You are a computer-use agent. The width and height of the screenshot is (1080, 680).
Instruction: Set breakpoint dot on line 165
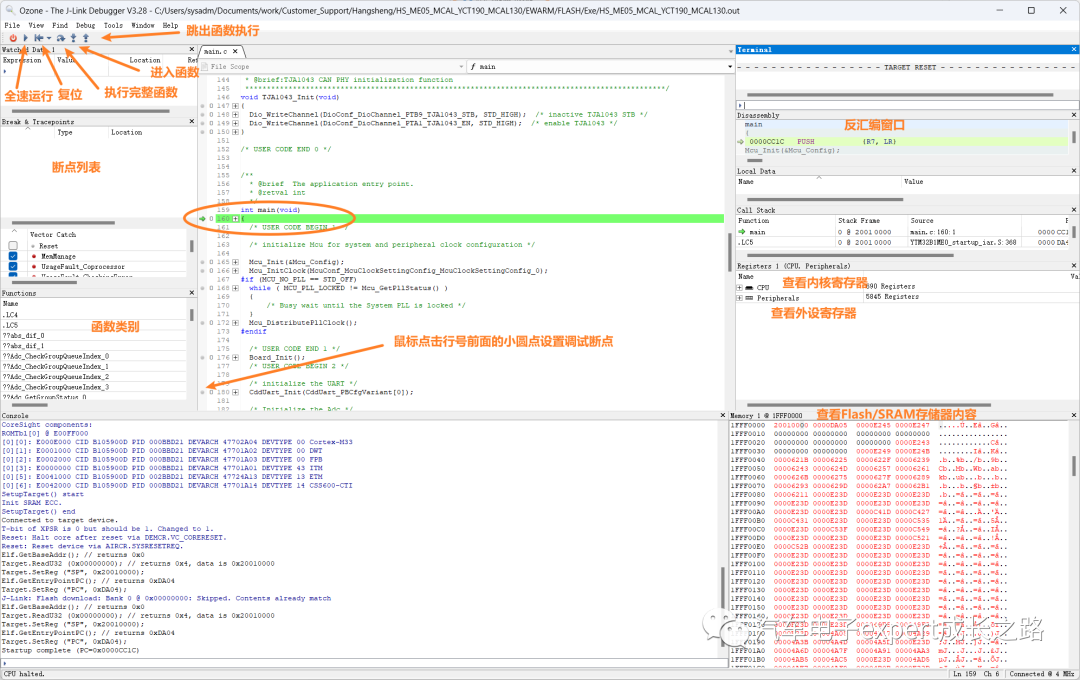click(202, 262)
